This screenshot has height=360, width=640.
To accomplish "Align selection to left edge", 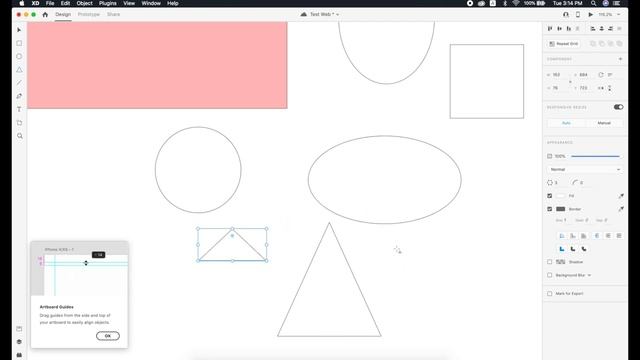I will tap(593, 29).
